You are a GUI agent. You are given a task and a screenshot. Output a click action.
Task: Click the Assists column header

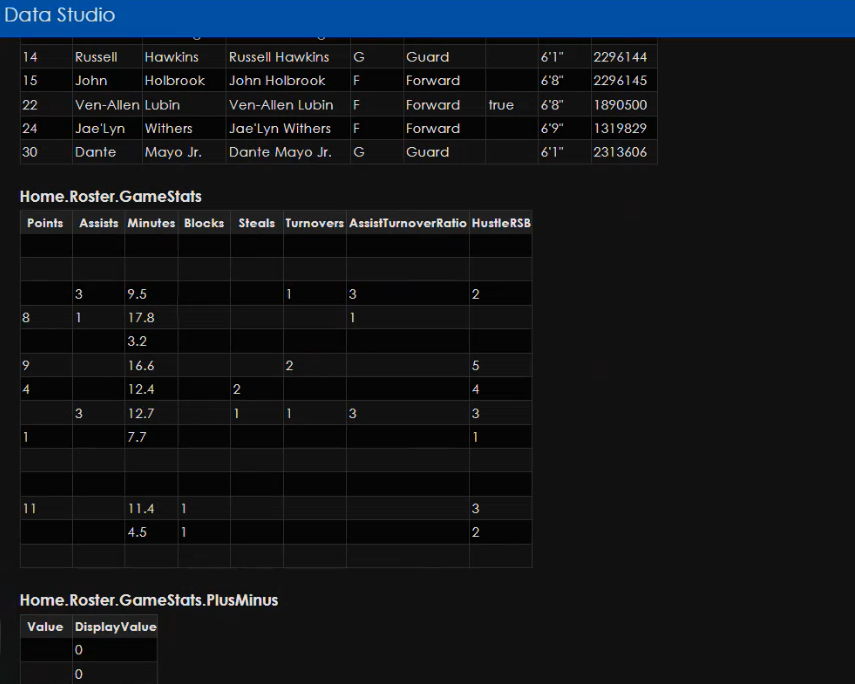click(x=98, y=223)
